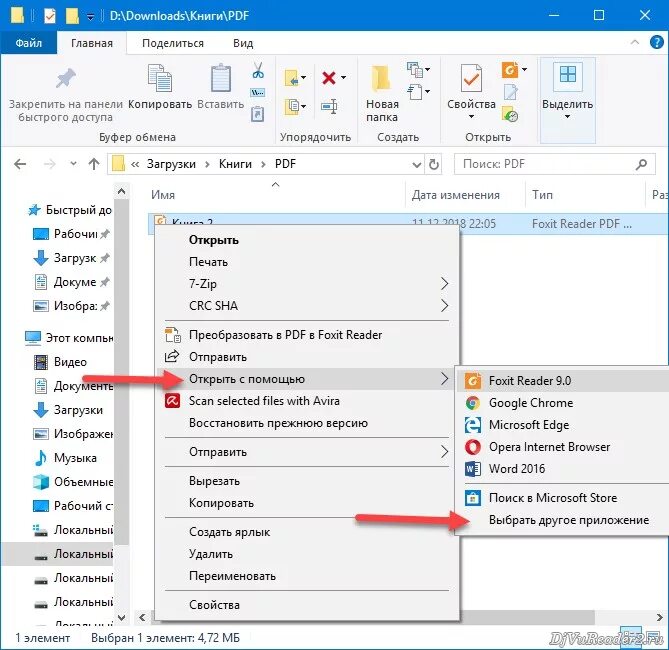The width and height of the screenshot is (669, 650).
Task: Select Открыть in the context menu
Action: coord(307,240)
